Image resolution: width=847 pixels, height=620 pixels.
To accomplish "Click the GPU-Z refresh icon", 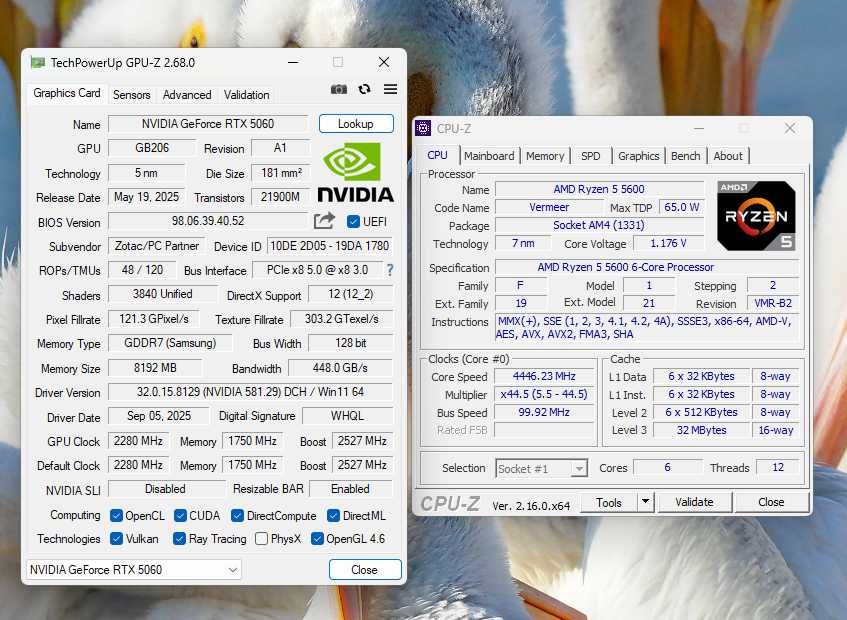I will tap(365, 89).
